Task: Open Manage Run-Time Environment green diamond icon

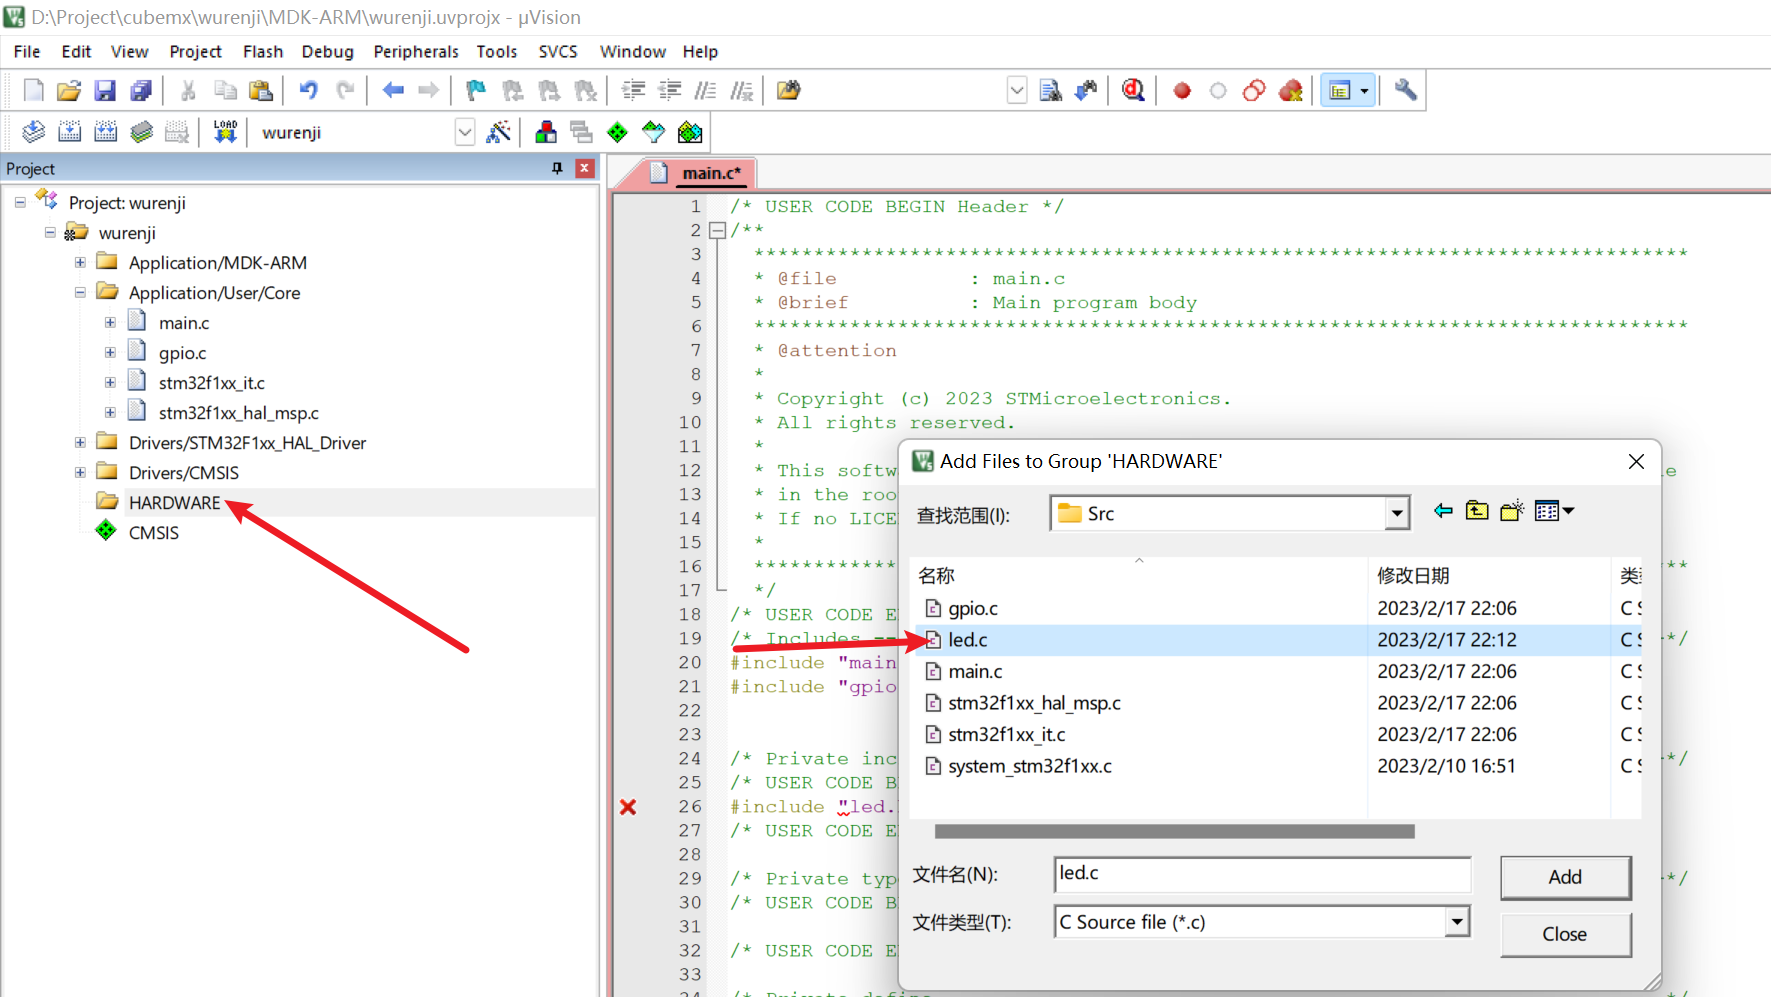Action: point(618,132)
